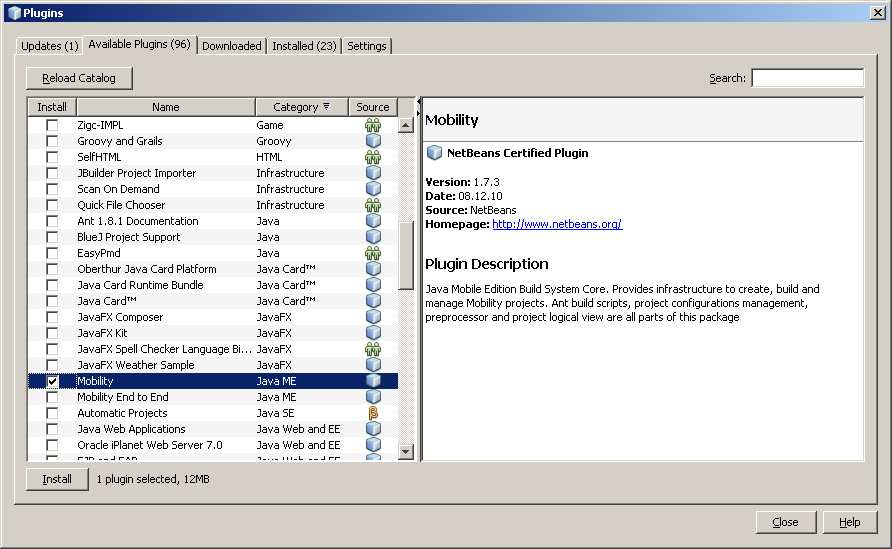Tick the JavaFX Composer install checkbox

pos(52,317)
